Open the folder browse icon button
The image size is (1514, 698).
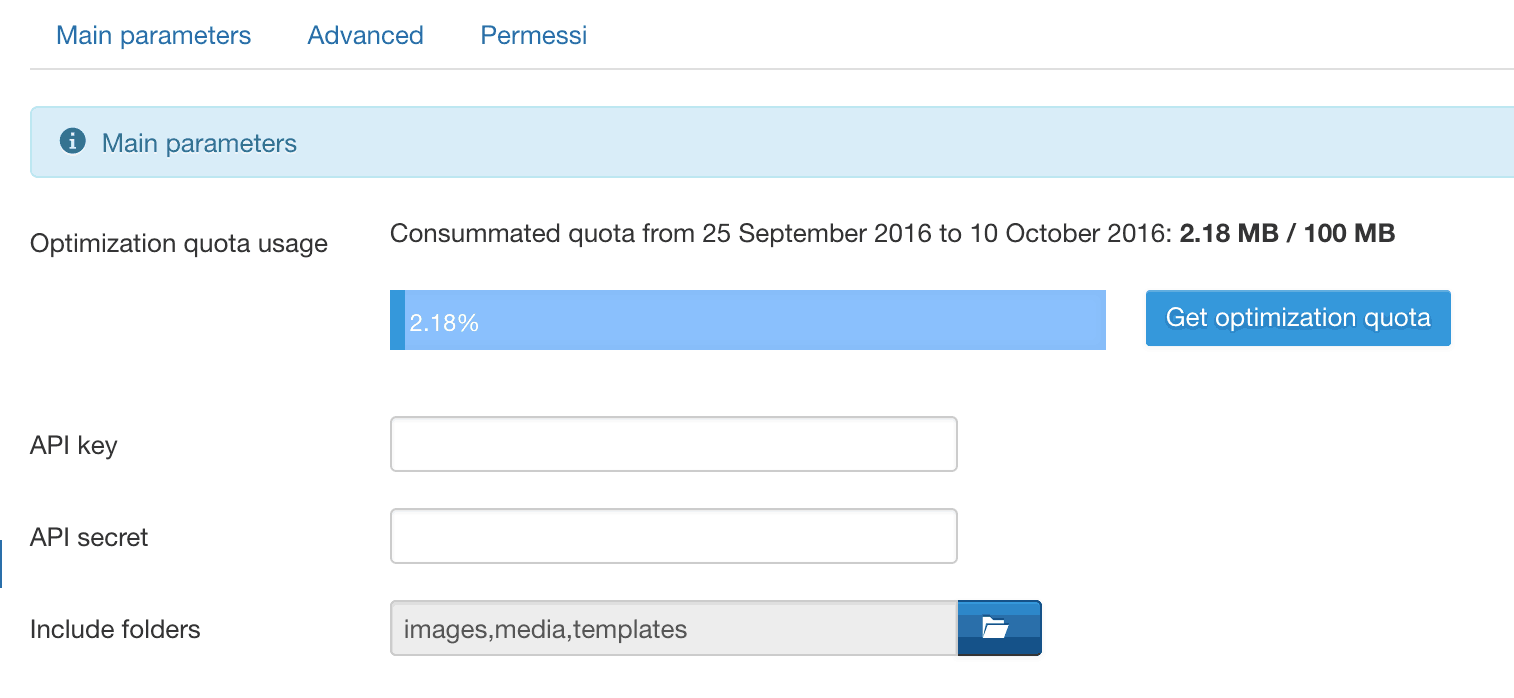tap(1000, 628)
